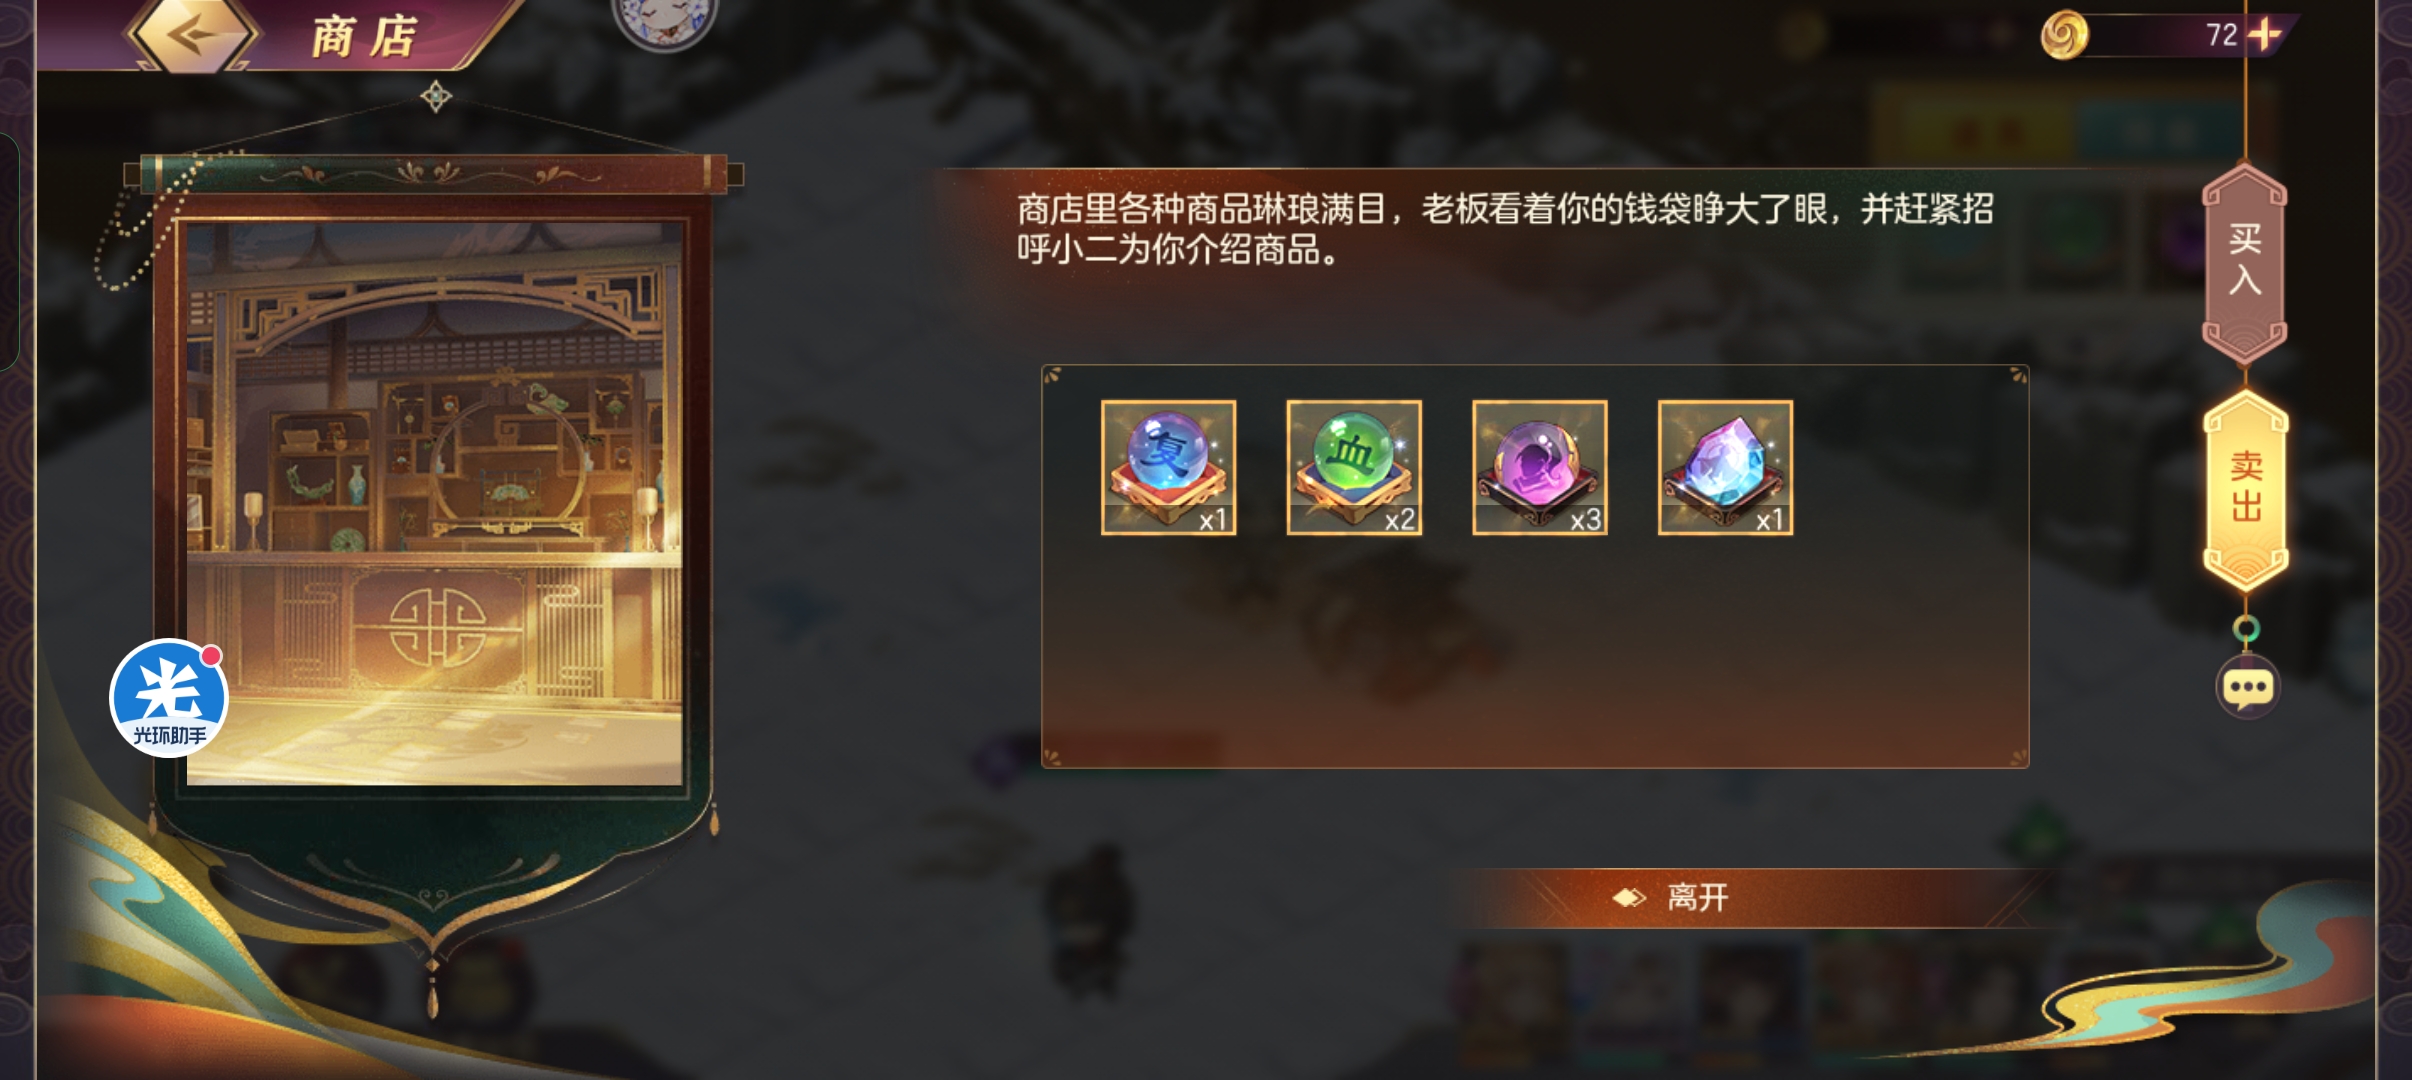Screen dimensions: 2412x1080
Task: Click the diamond ornament above scroll banner
Action: click(436, 97)
